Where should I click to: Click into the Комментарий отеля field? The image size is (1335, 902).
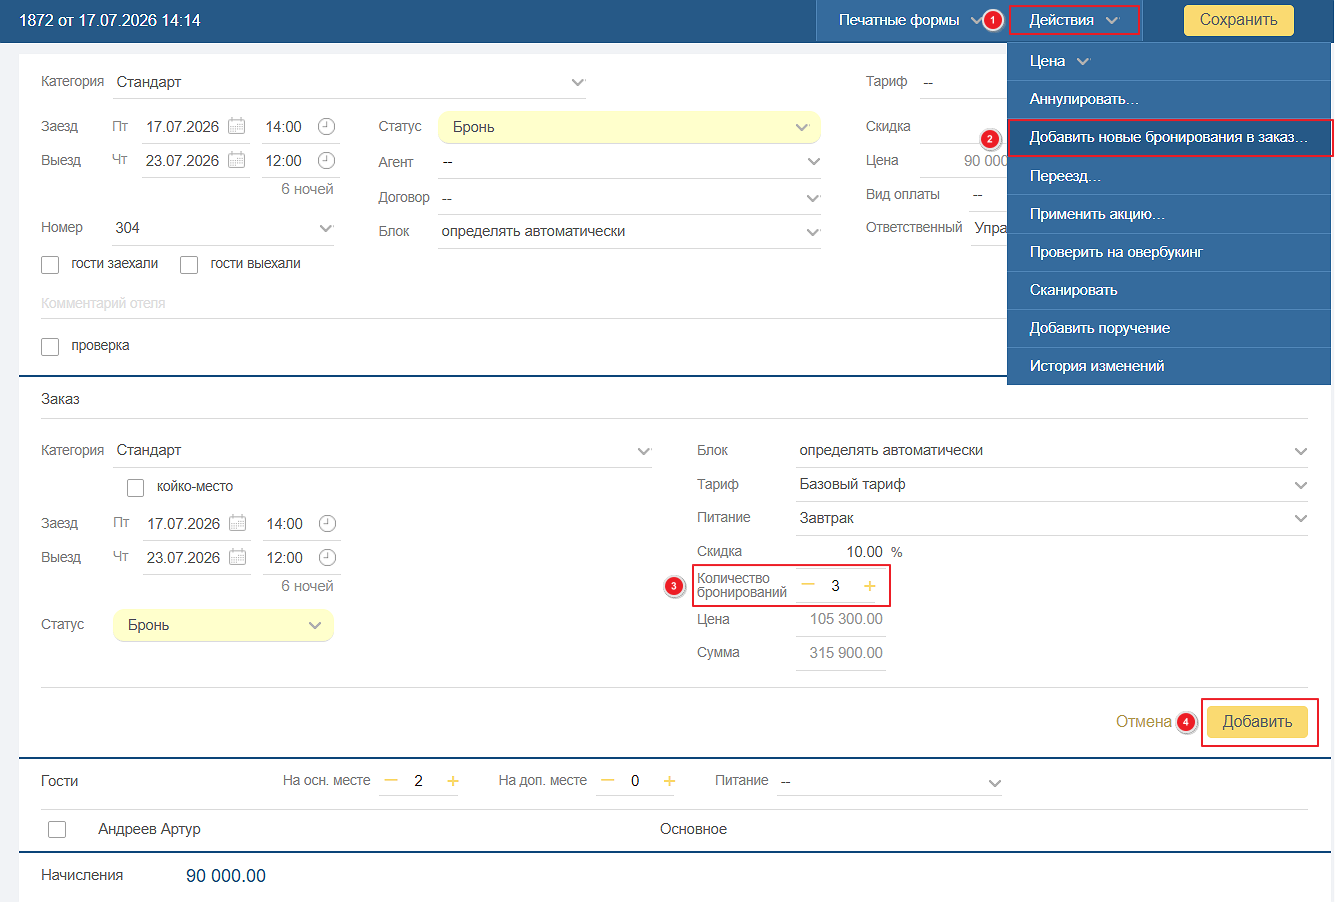pyautogui.click(x=523, y=303)
